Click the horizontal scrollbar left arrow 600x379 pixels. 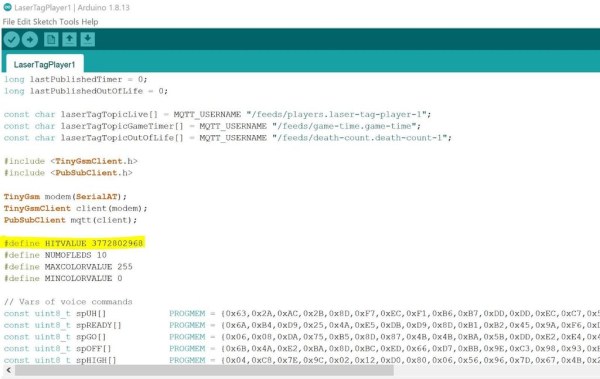[8, 370]
